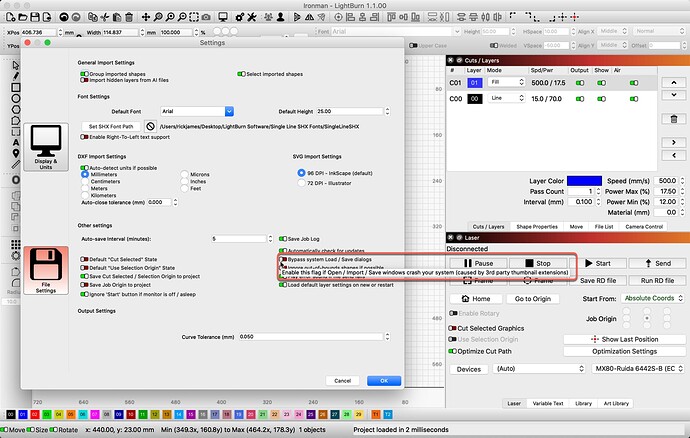Image resolution: width=690 pixels, height=438 pixels.
Task: Toggle Enable Right-To-Left text support
Action: (x=84, y=137)
